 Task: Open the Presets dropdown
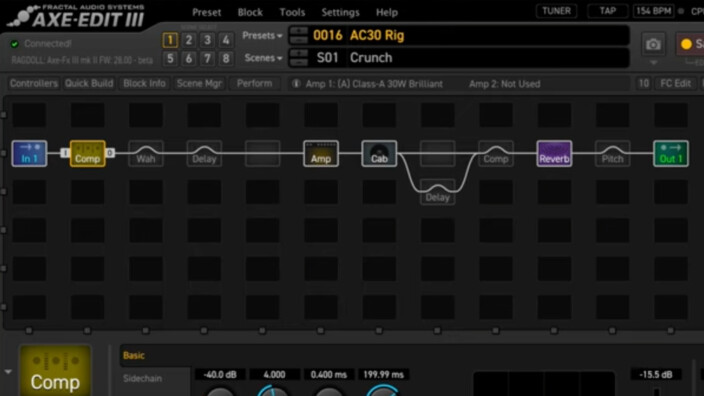pos(262,35)
